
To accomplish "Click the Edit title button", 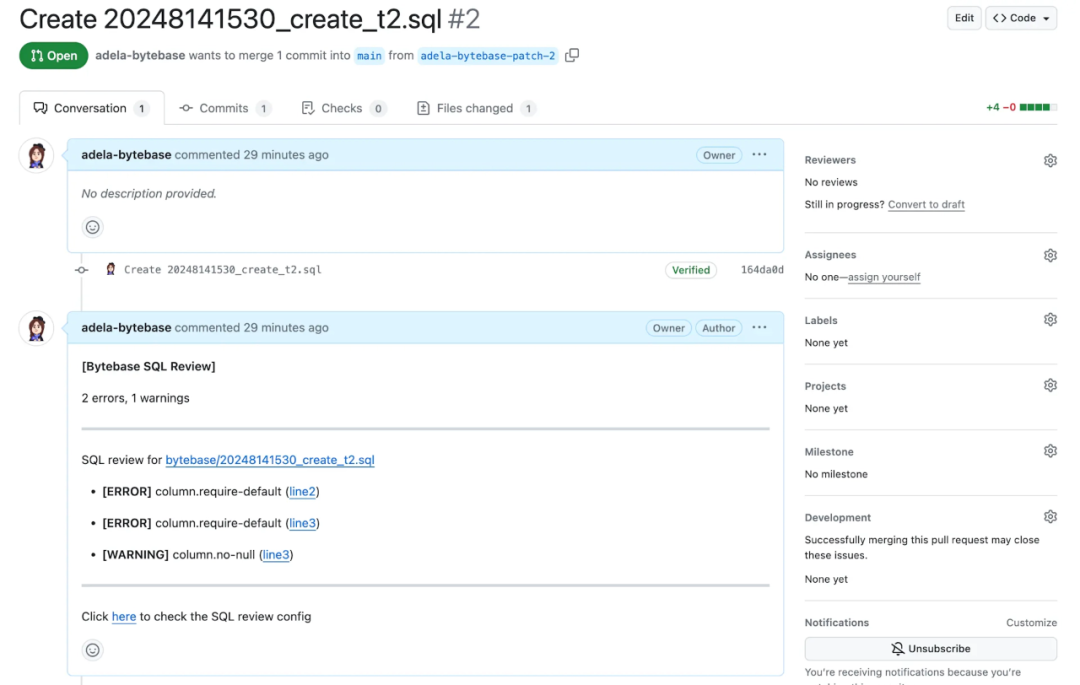I will point(964,19).
